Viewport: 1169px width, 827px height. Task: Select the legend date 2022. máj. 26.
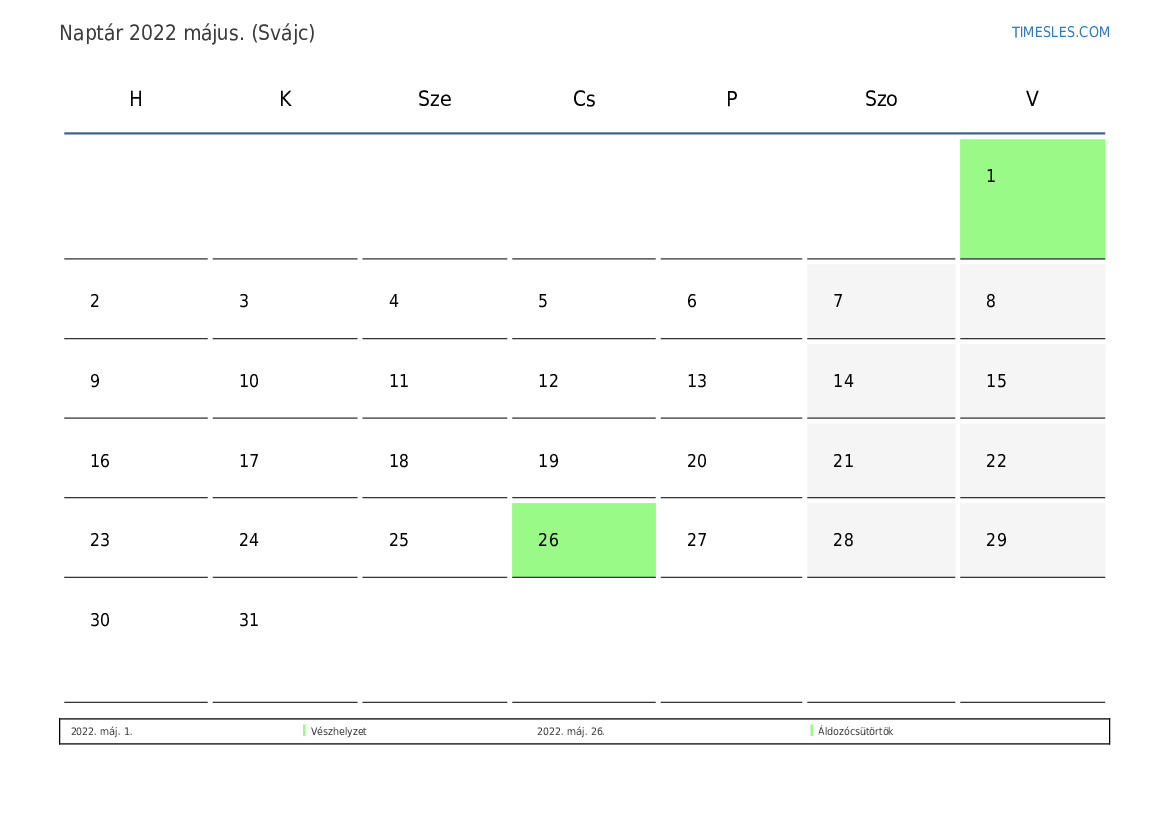(x=571, y=732)
